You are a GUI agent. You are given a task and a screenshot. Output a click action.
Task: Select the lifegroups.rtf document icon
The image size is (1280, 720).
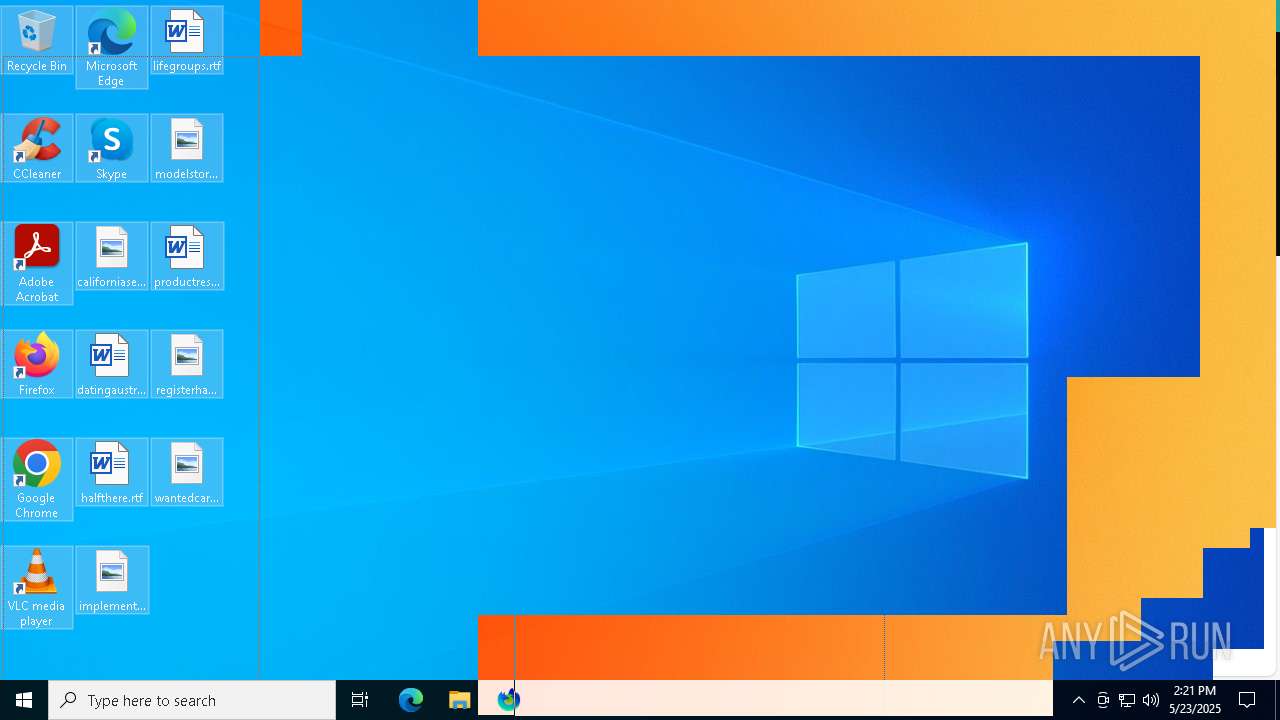coord(187,40)
